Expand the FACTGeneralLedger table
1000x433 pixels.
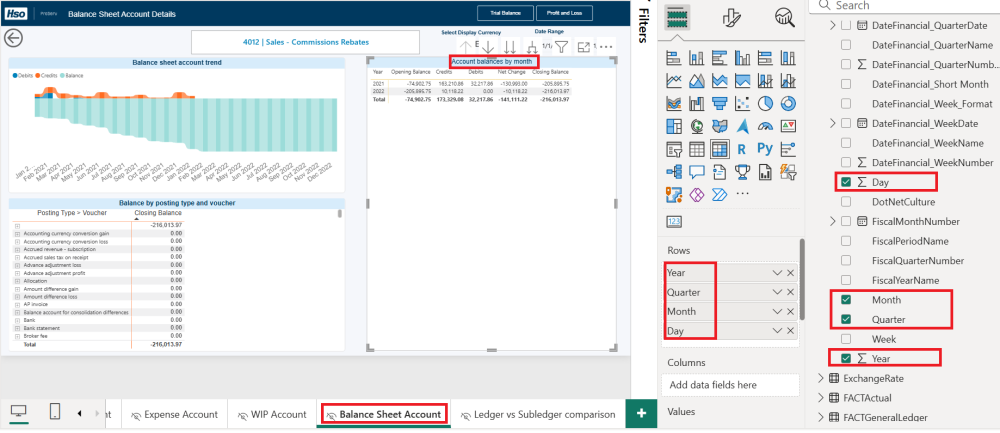[821, 418]
